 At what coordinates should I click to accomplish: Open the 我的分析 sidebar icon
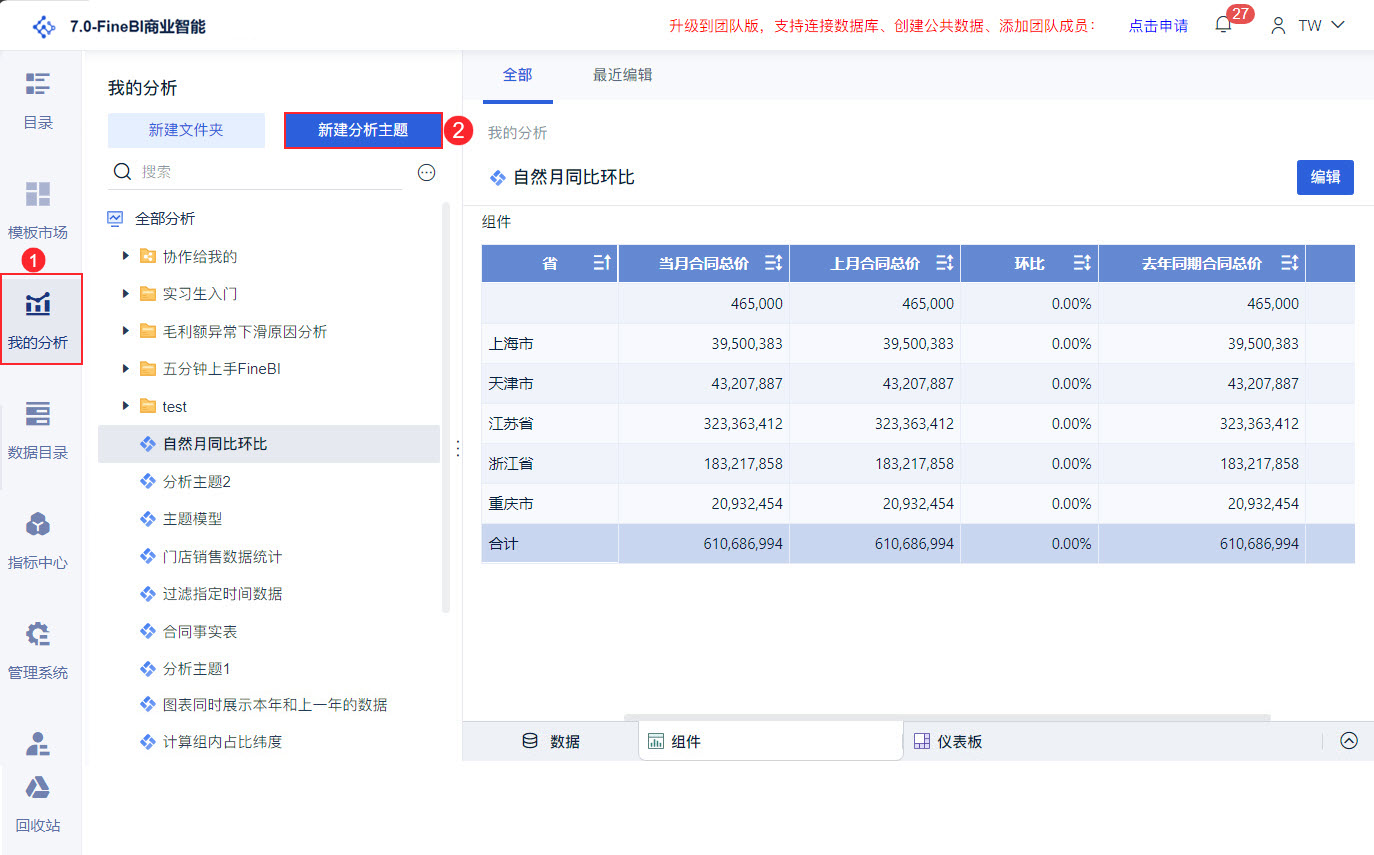(38, 304)
